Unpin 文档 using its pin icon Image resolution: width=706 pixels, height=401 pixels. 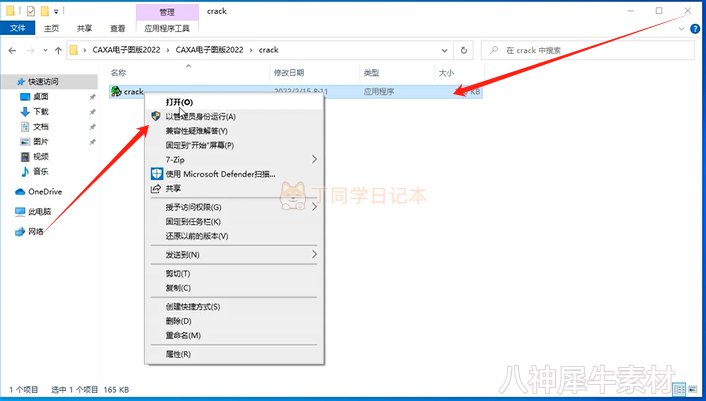92,127
